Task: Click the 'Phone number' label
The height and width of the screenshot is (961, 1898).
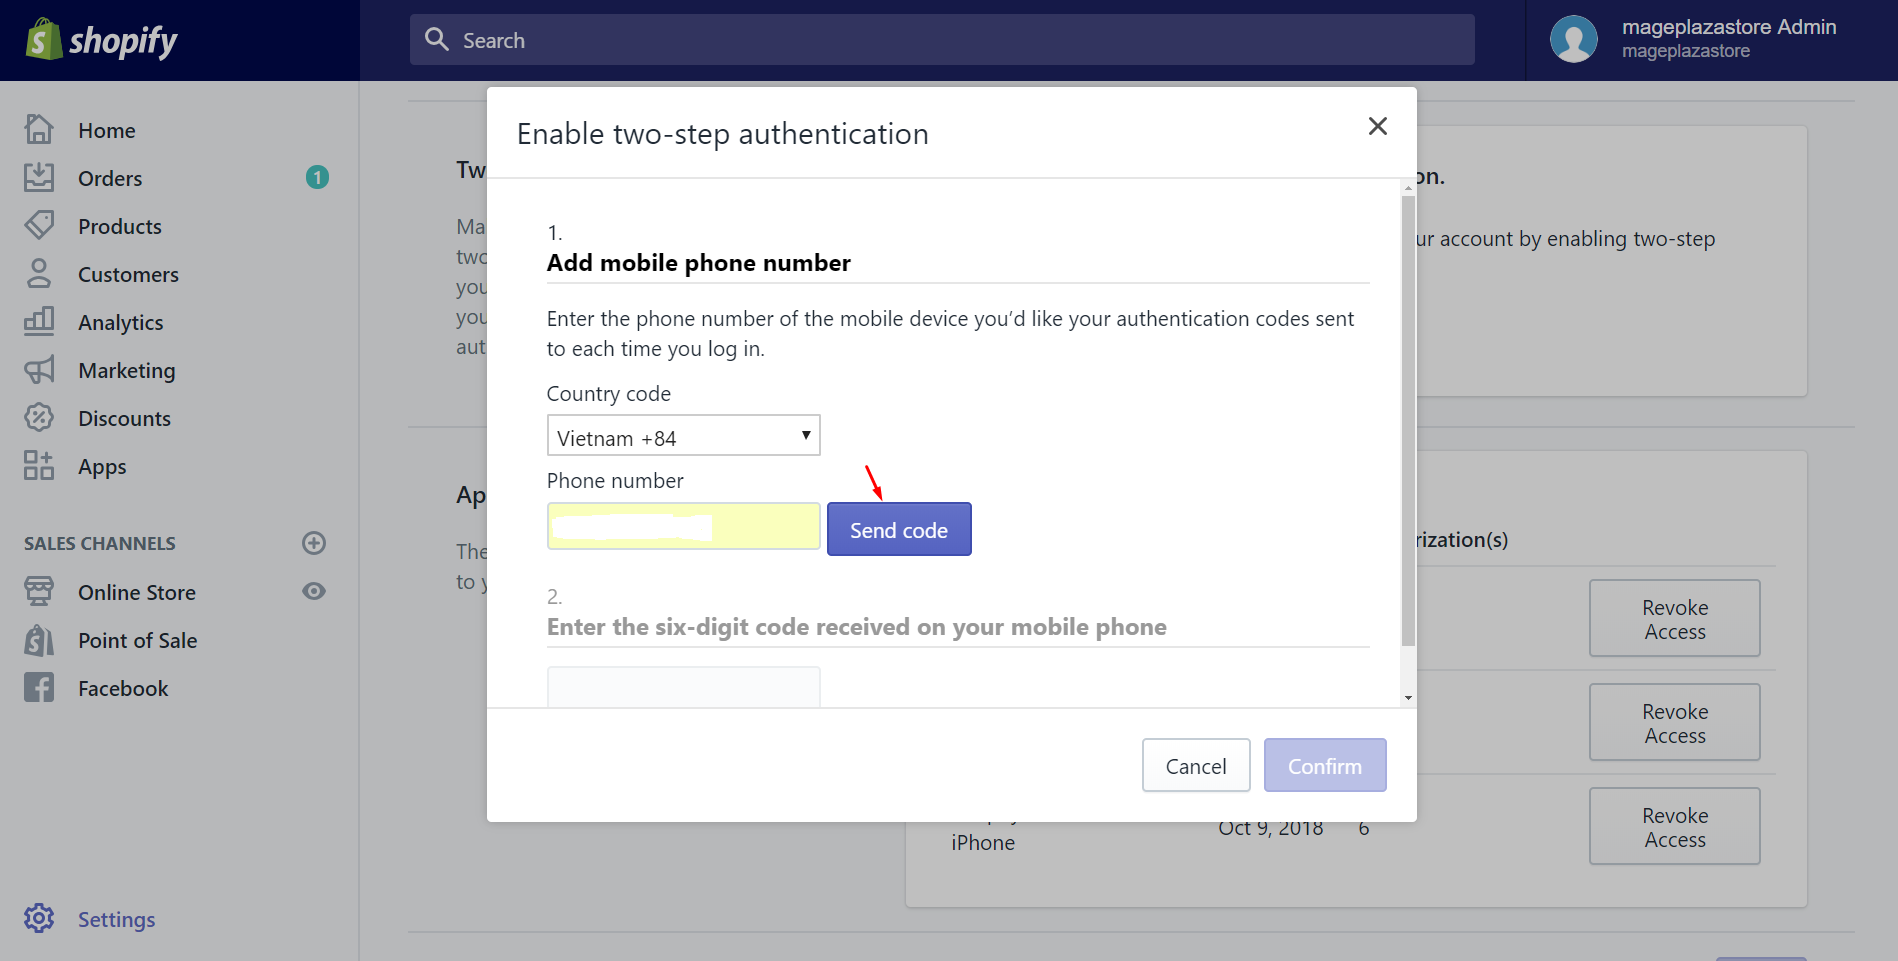Action: click(x=615, y=480)
